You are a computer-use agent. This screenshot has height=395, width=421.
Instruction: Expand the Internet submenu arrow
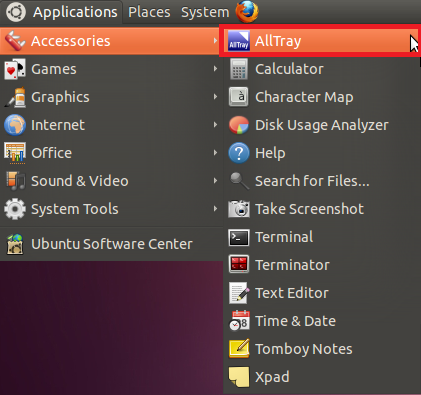(x=215, y=125)
